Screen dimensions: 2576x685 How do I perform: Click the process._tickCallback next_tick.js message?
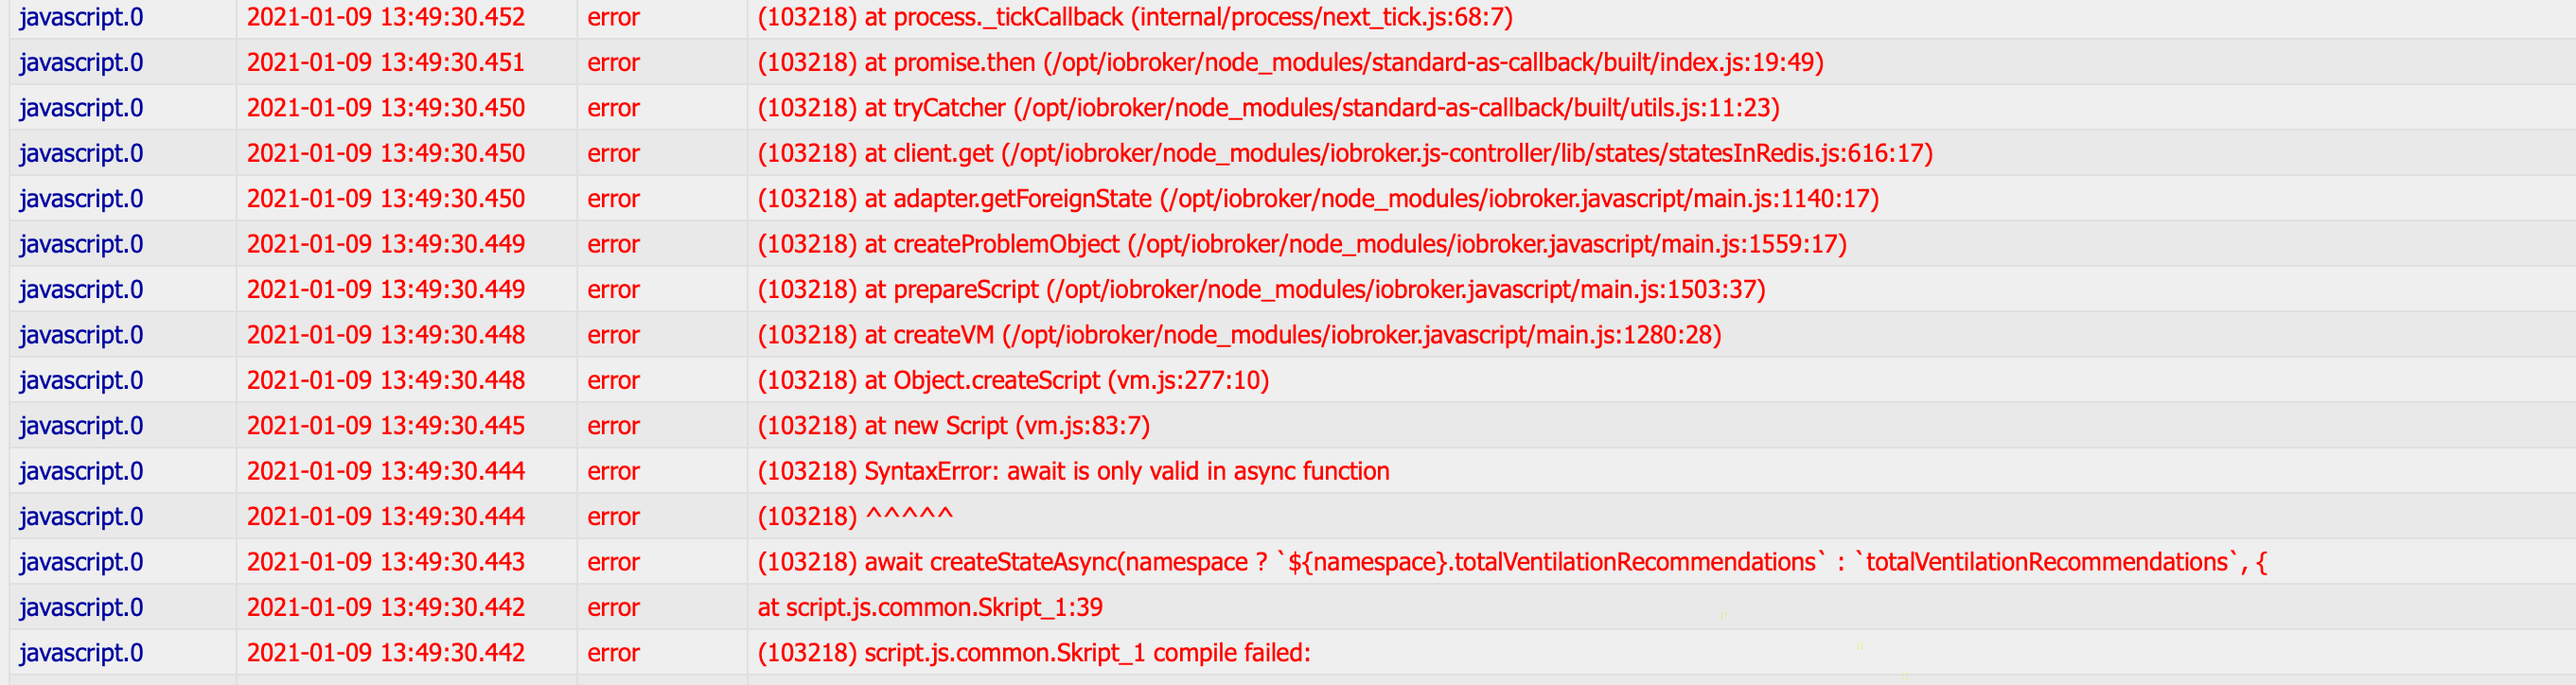[x=1134, y=18]
